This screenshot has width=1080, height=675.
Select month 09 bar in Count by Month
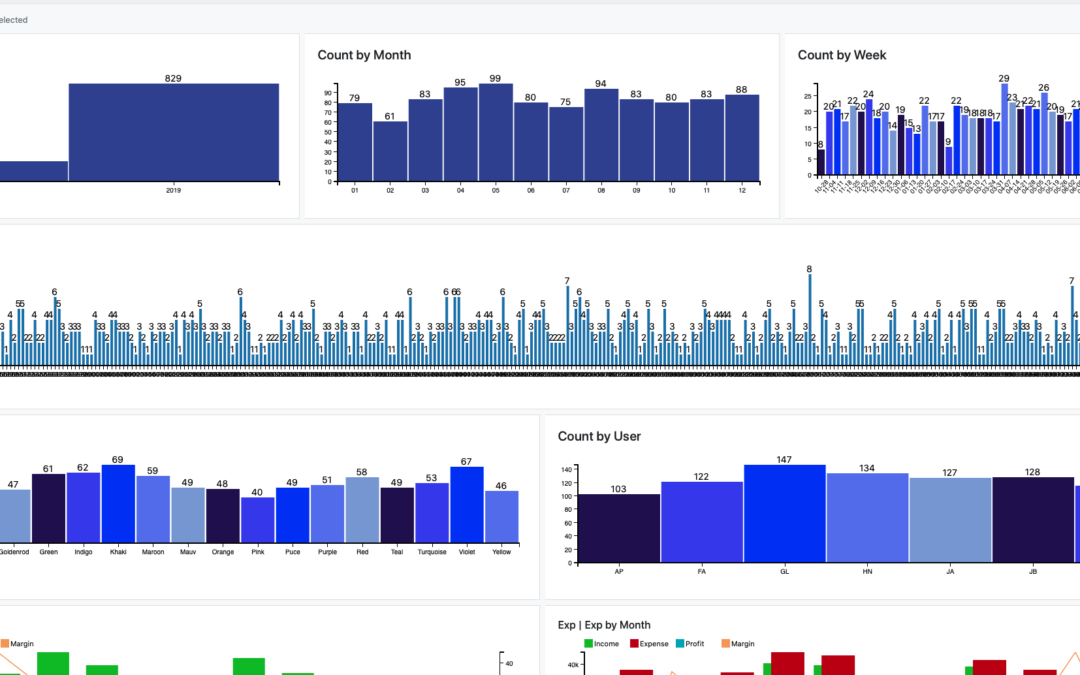[x=636, y=141]
